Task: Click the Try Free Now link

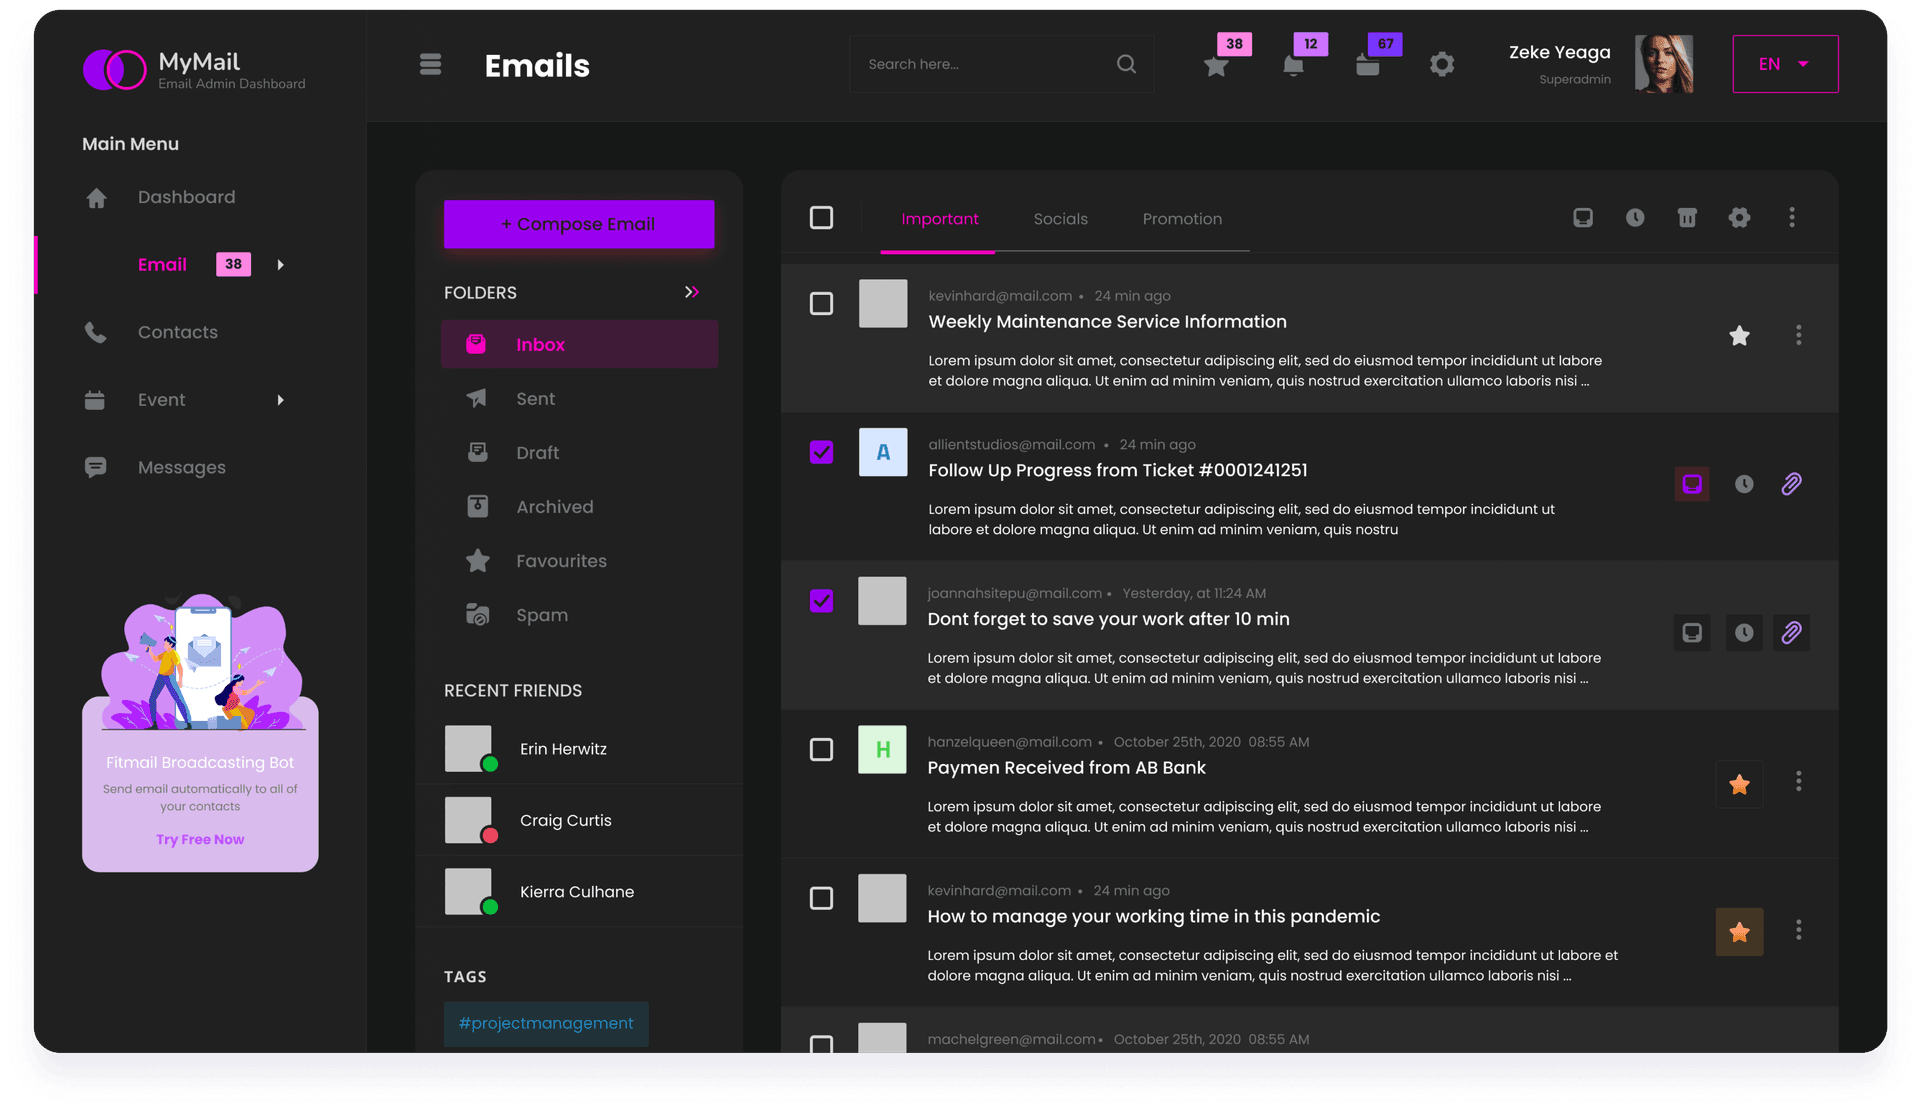Action: 199,839
